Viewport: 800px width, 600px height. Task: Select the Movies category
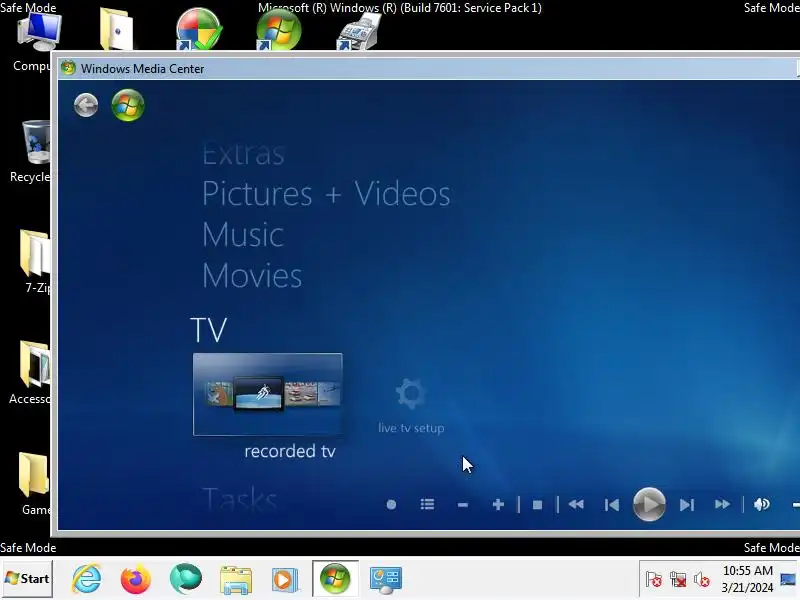tap(252, 276)
